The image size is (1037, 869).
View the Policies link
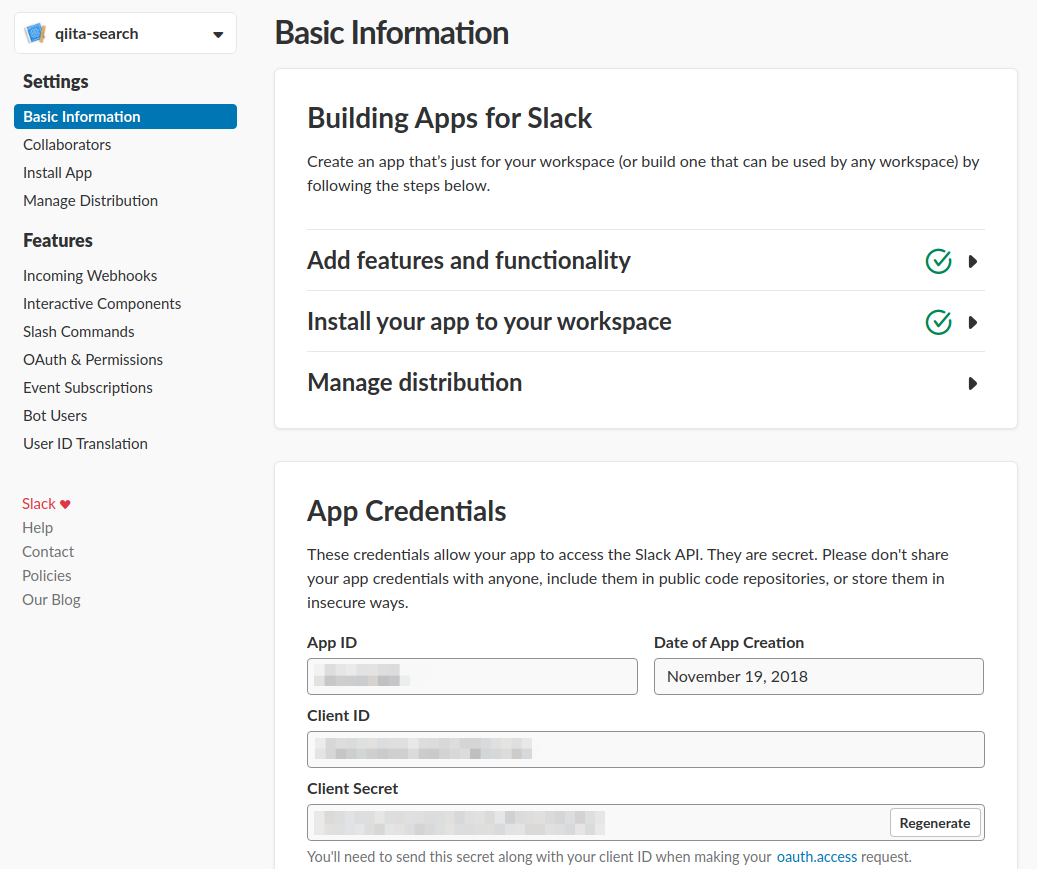pos(47,576)
